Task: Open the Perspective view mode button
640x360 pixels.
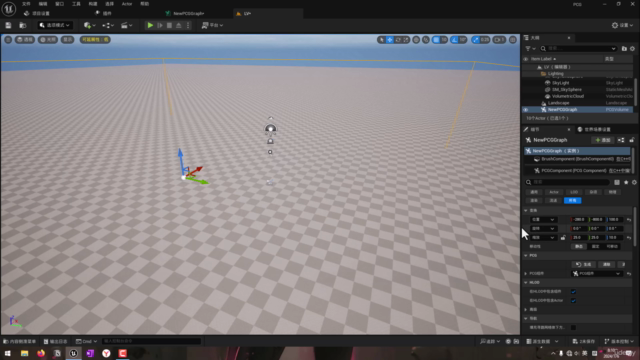Action: click(x=25, y=40)
